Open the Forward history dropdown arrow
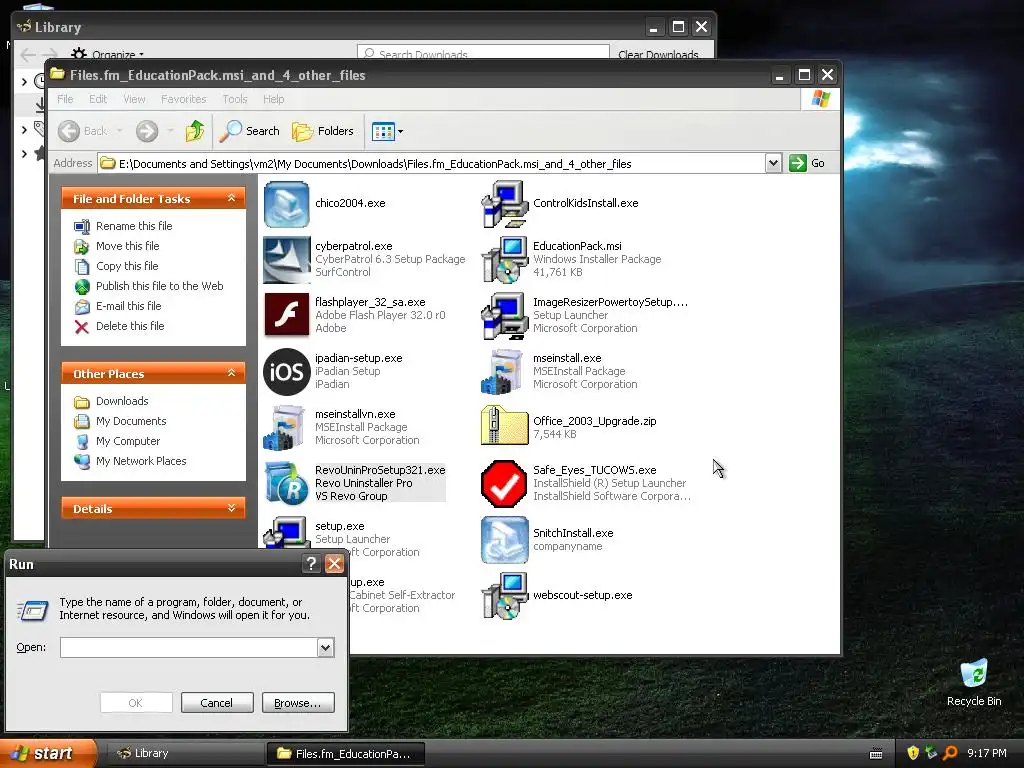The height and width of the screenshot is (768, 1024). pos(170,131)
